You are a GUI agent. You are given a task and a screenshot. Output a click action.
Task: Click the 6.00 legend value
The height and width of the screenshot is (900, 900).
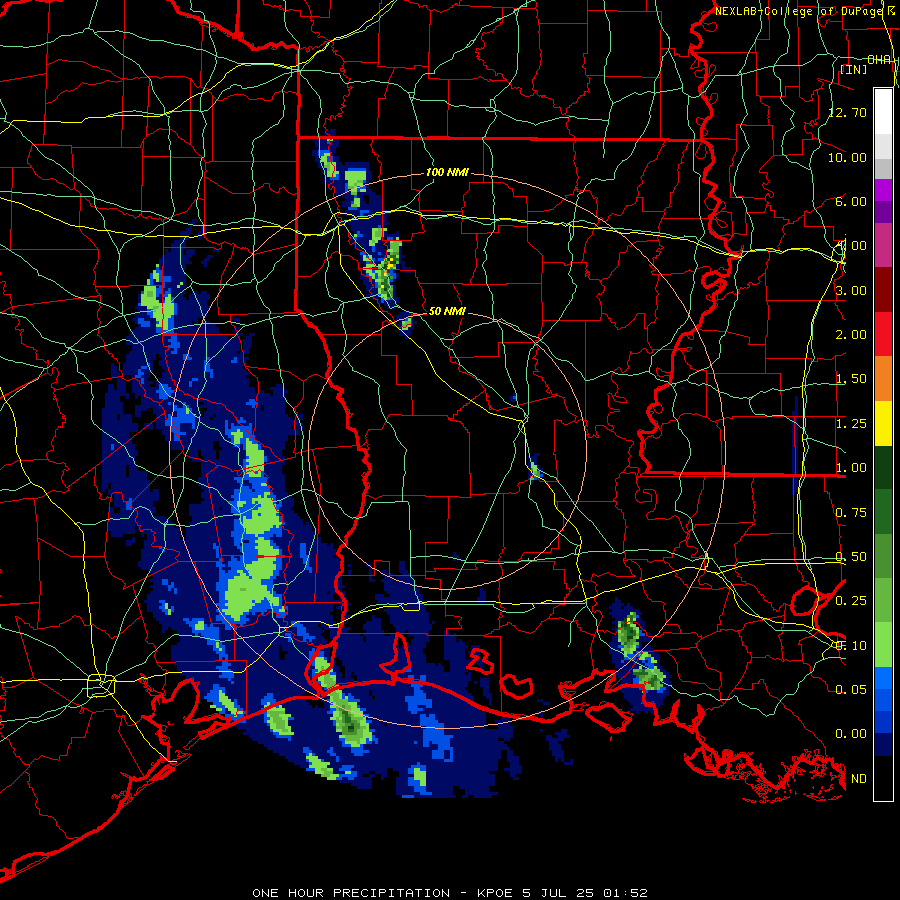pyautogui.click(x=851, y=201)
